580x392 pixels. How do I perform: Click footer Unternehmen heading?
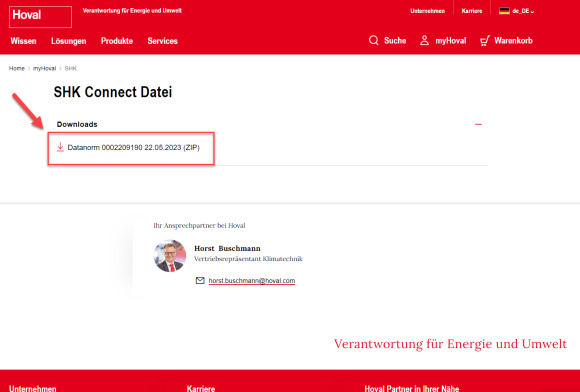click(33, 388)
